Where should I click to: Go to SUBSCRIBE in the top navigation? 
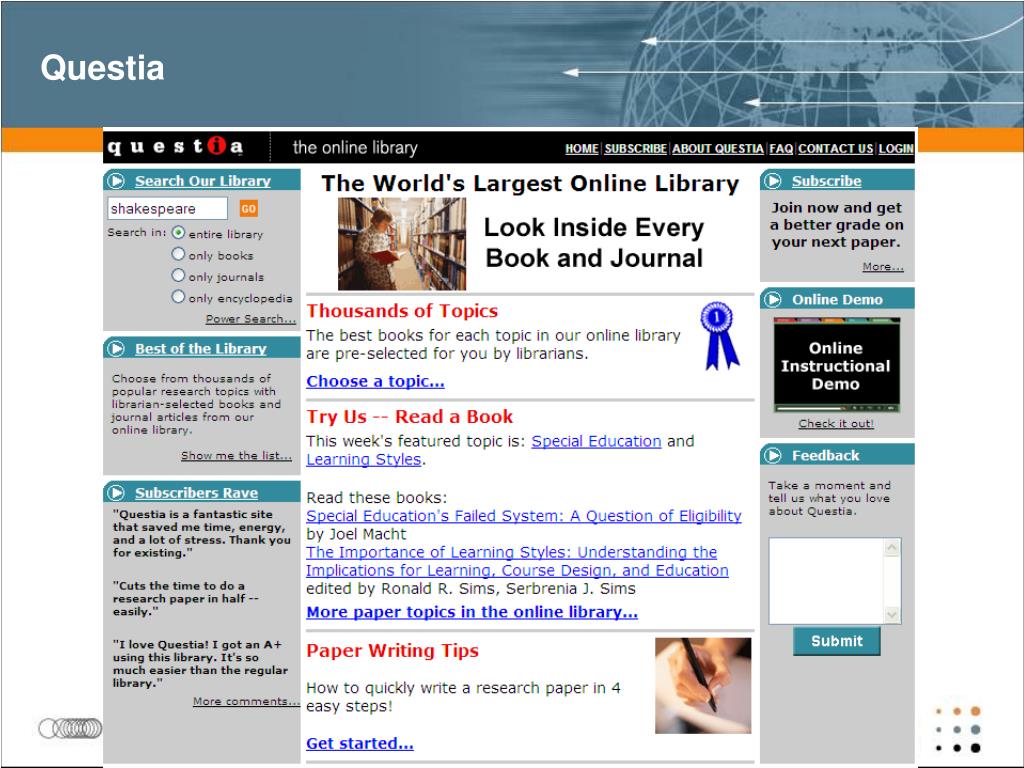click(x=635, y=149)
